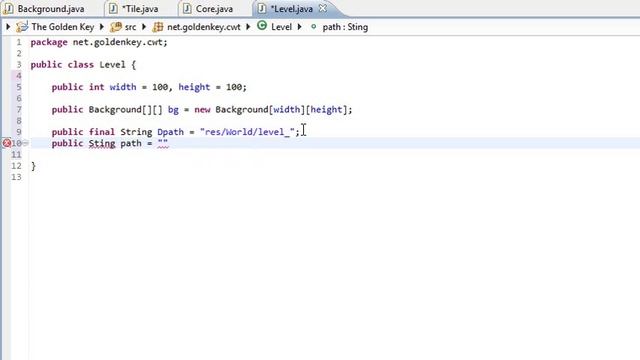Click the field icon beside path : Sting
Viewport: 640px width, 360px height.
coord(313,27)
